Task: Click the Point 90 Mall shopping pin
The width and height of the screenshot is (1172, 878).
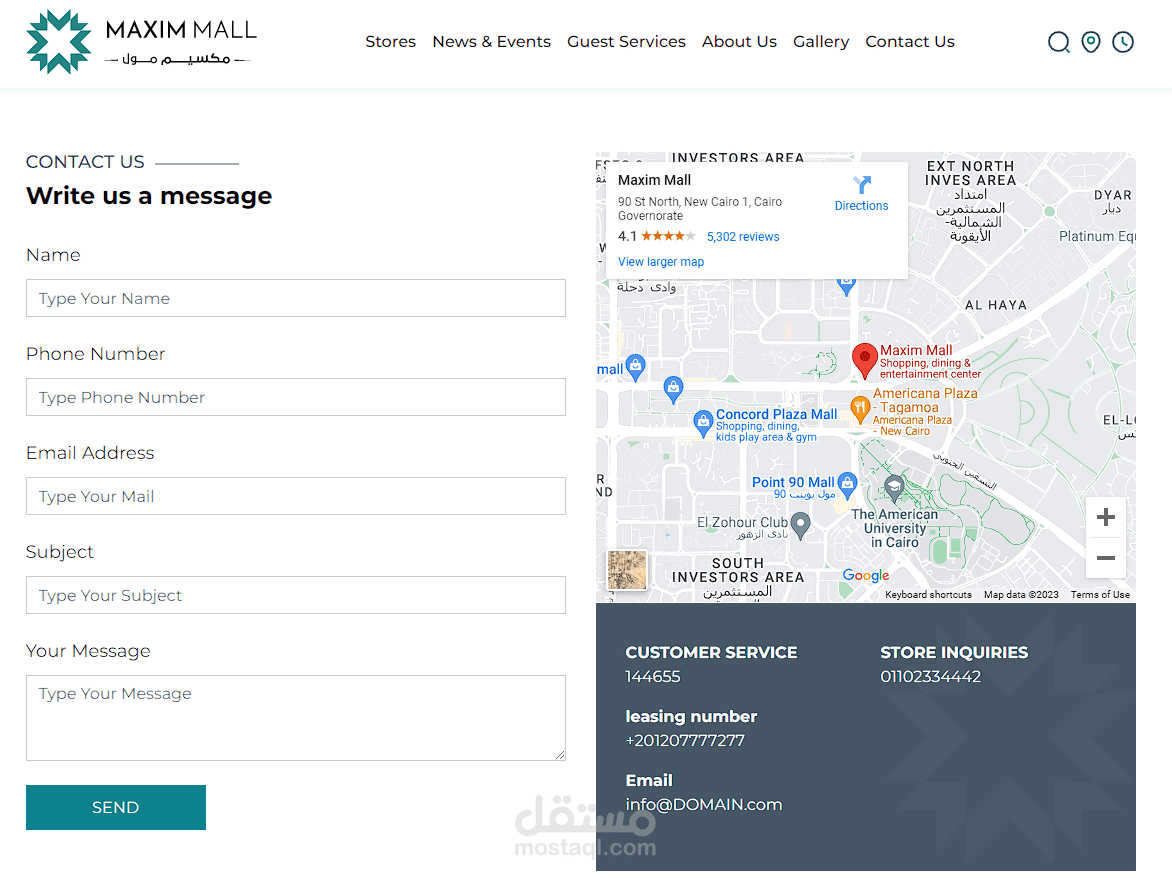Action: (x=847, y=485)
